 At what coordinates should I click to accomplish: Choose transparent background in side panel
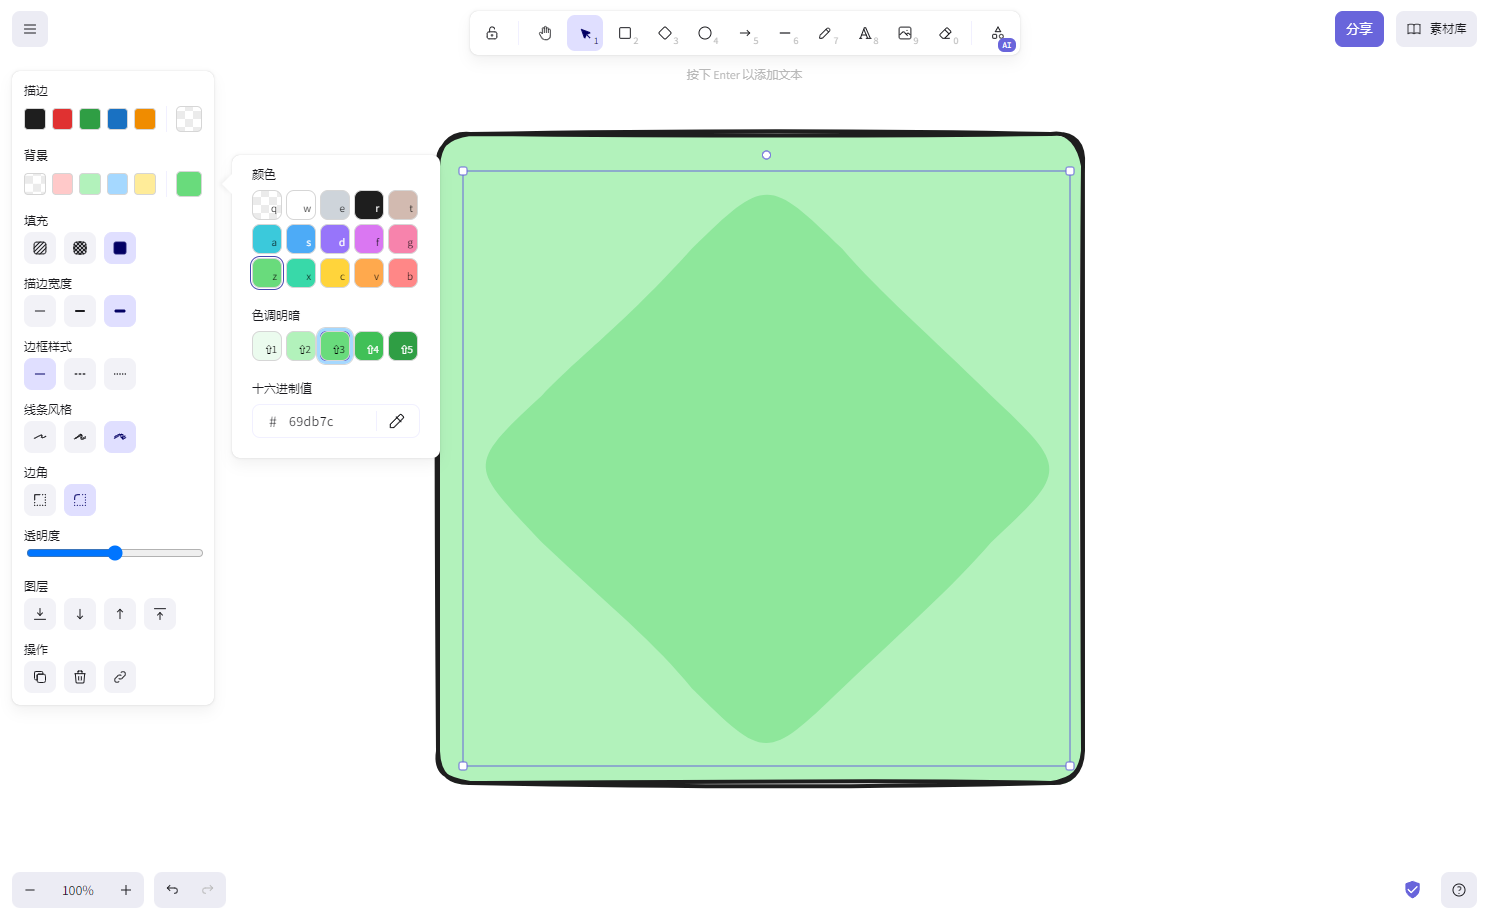click(35, 184)
